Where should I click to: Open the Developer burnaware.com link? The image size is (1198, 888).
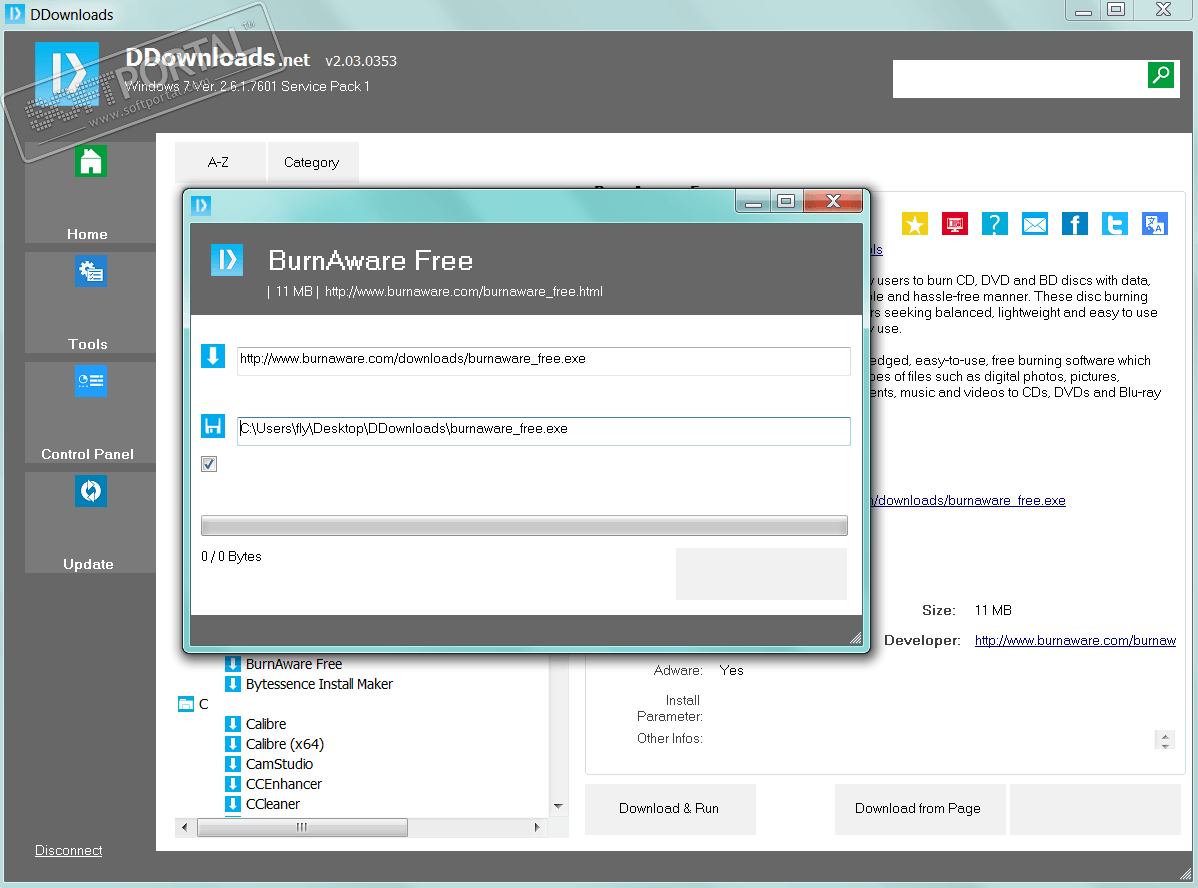[1075, 640]
